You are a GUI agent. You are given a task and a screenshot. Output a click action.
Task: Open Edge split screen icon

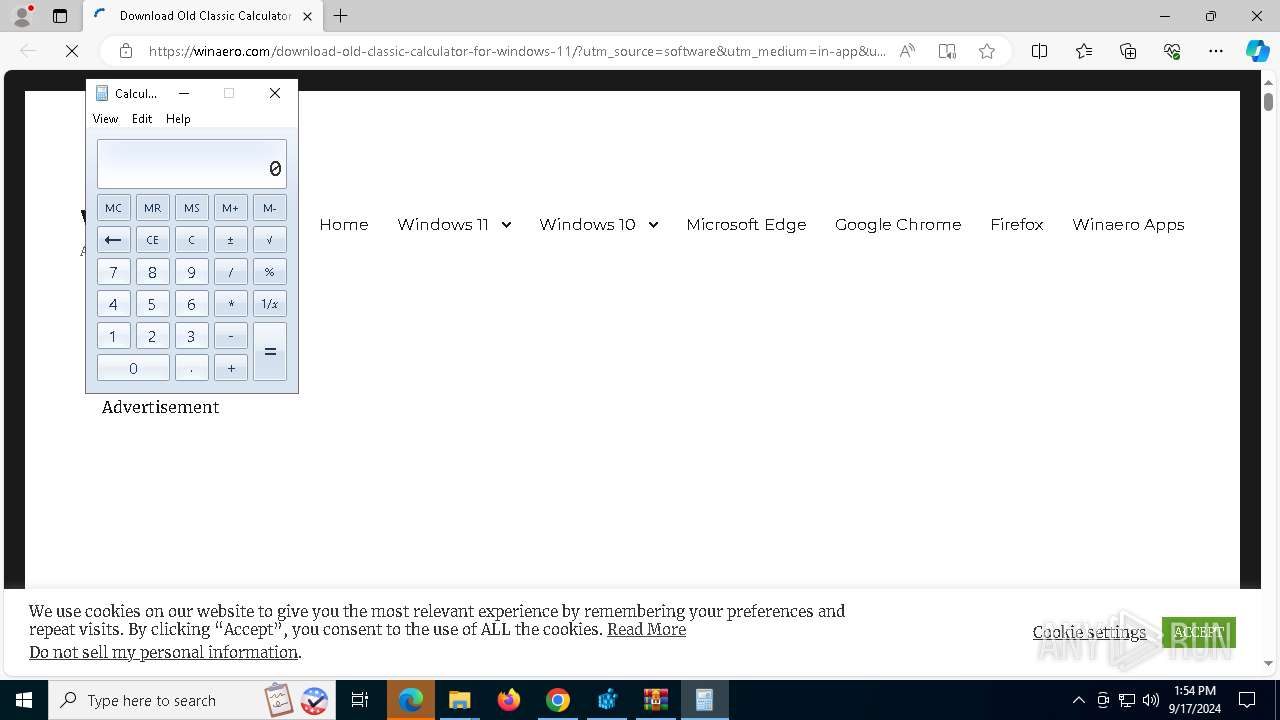click(x=1039, y=51)
